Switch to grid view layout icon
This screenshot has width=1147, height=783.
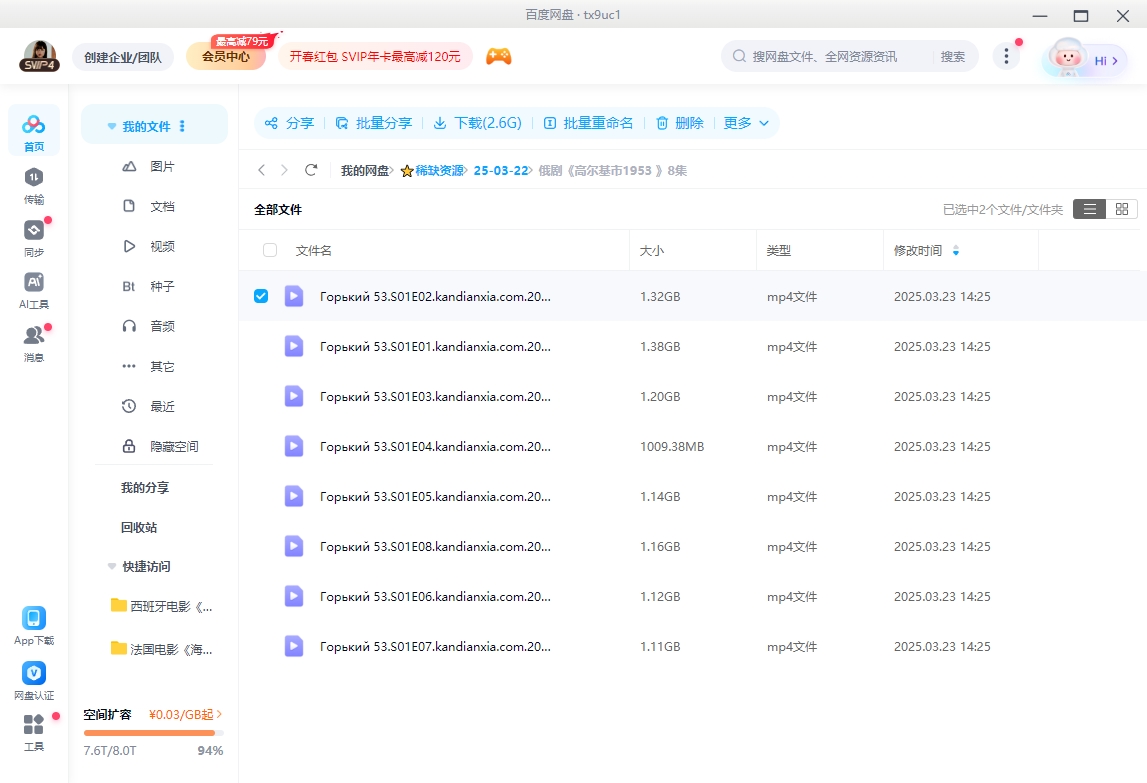click(1121, 209)
